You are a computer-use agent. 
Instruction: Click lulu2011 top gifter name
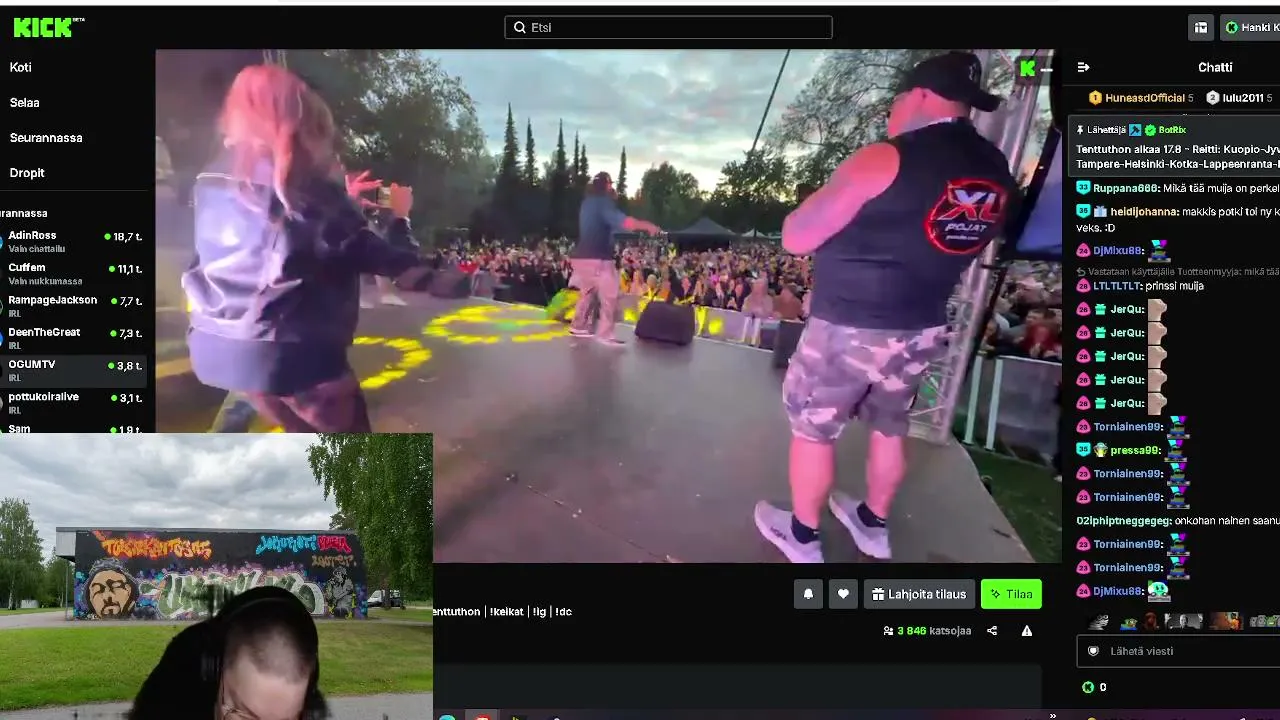(1243, 98)
